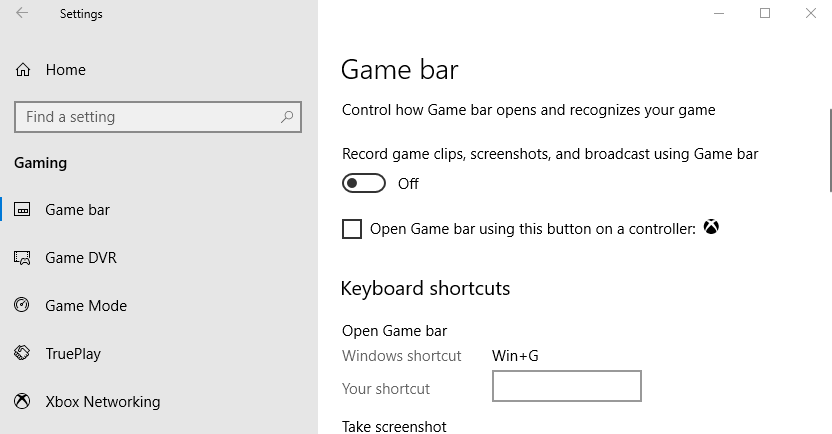Click the back arrow in Settings
Screen dimensions: 832x434
click(22, 14)
